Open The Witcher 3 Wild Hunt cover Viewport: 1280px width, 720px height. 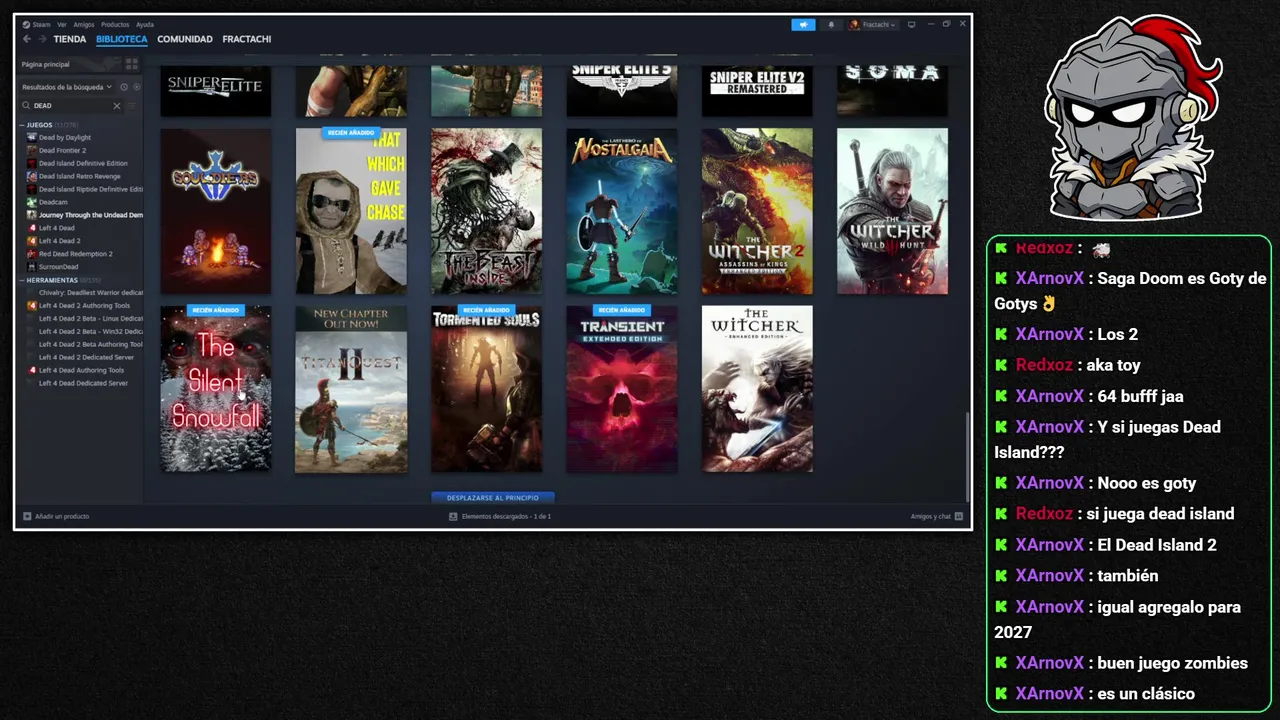click(x=892, y=211)
